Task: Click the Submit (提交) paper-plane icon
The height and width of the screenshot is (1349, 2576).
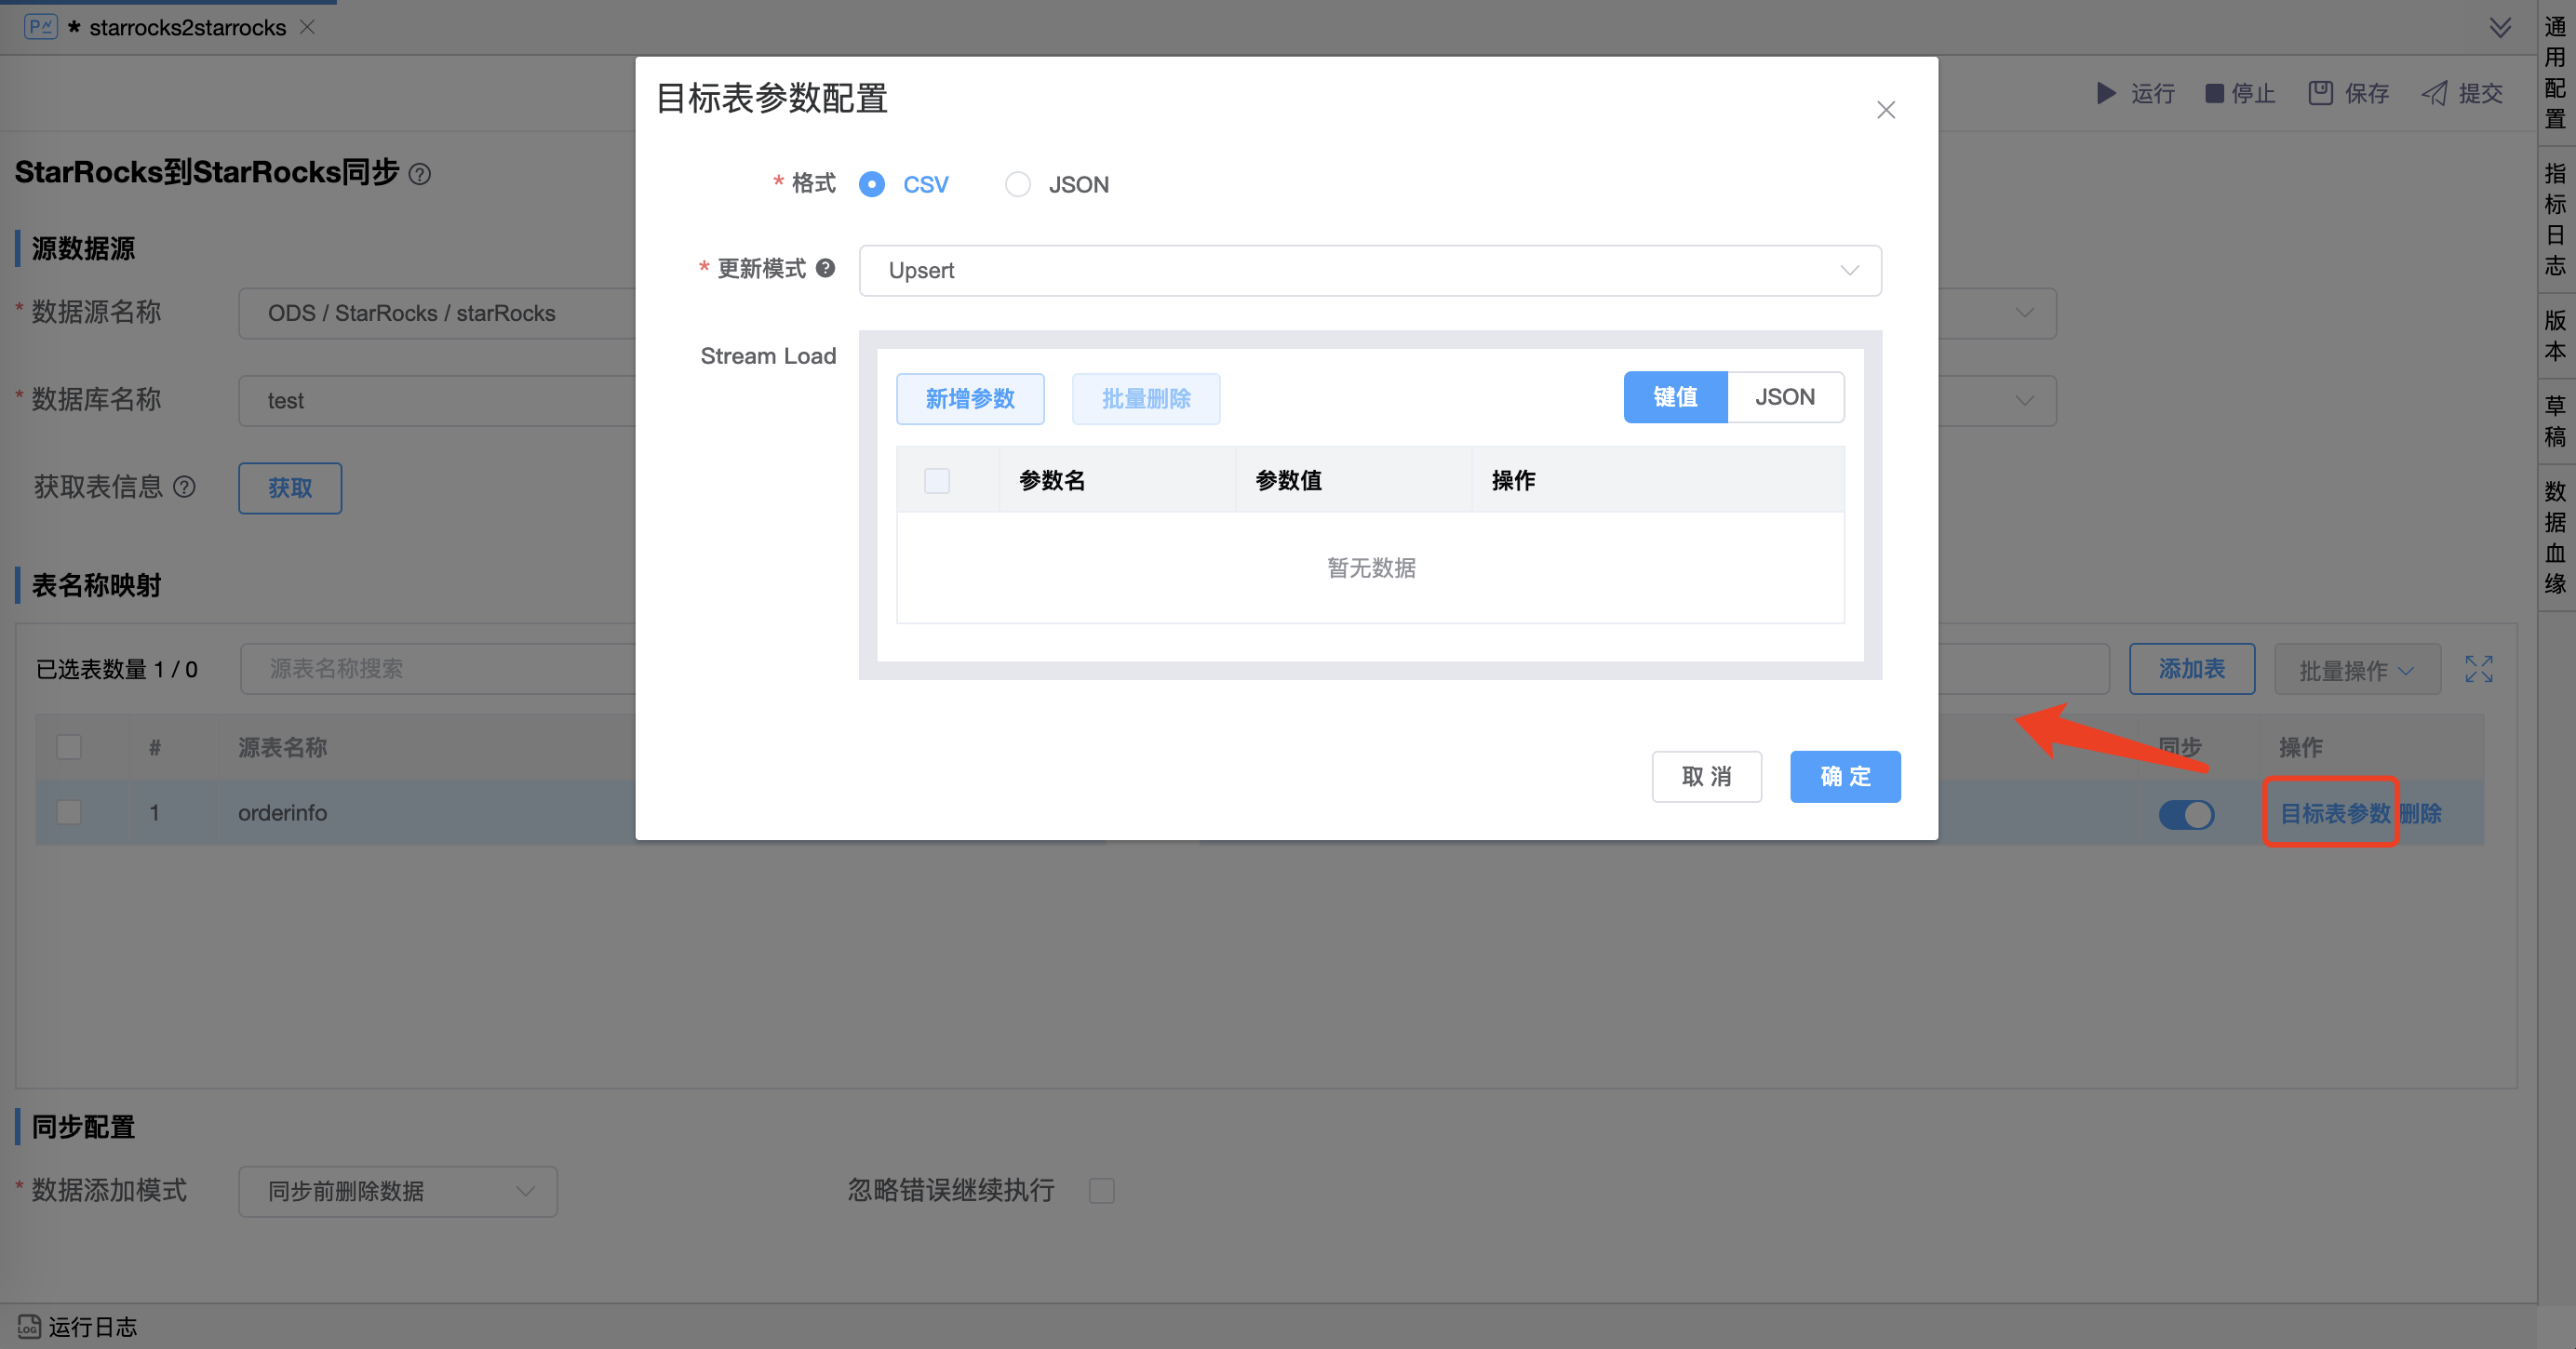Action: 2434,94
